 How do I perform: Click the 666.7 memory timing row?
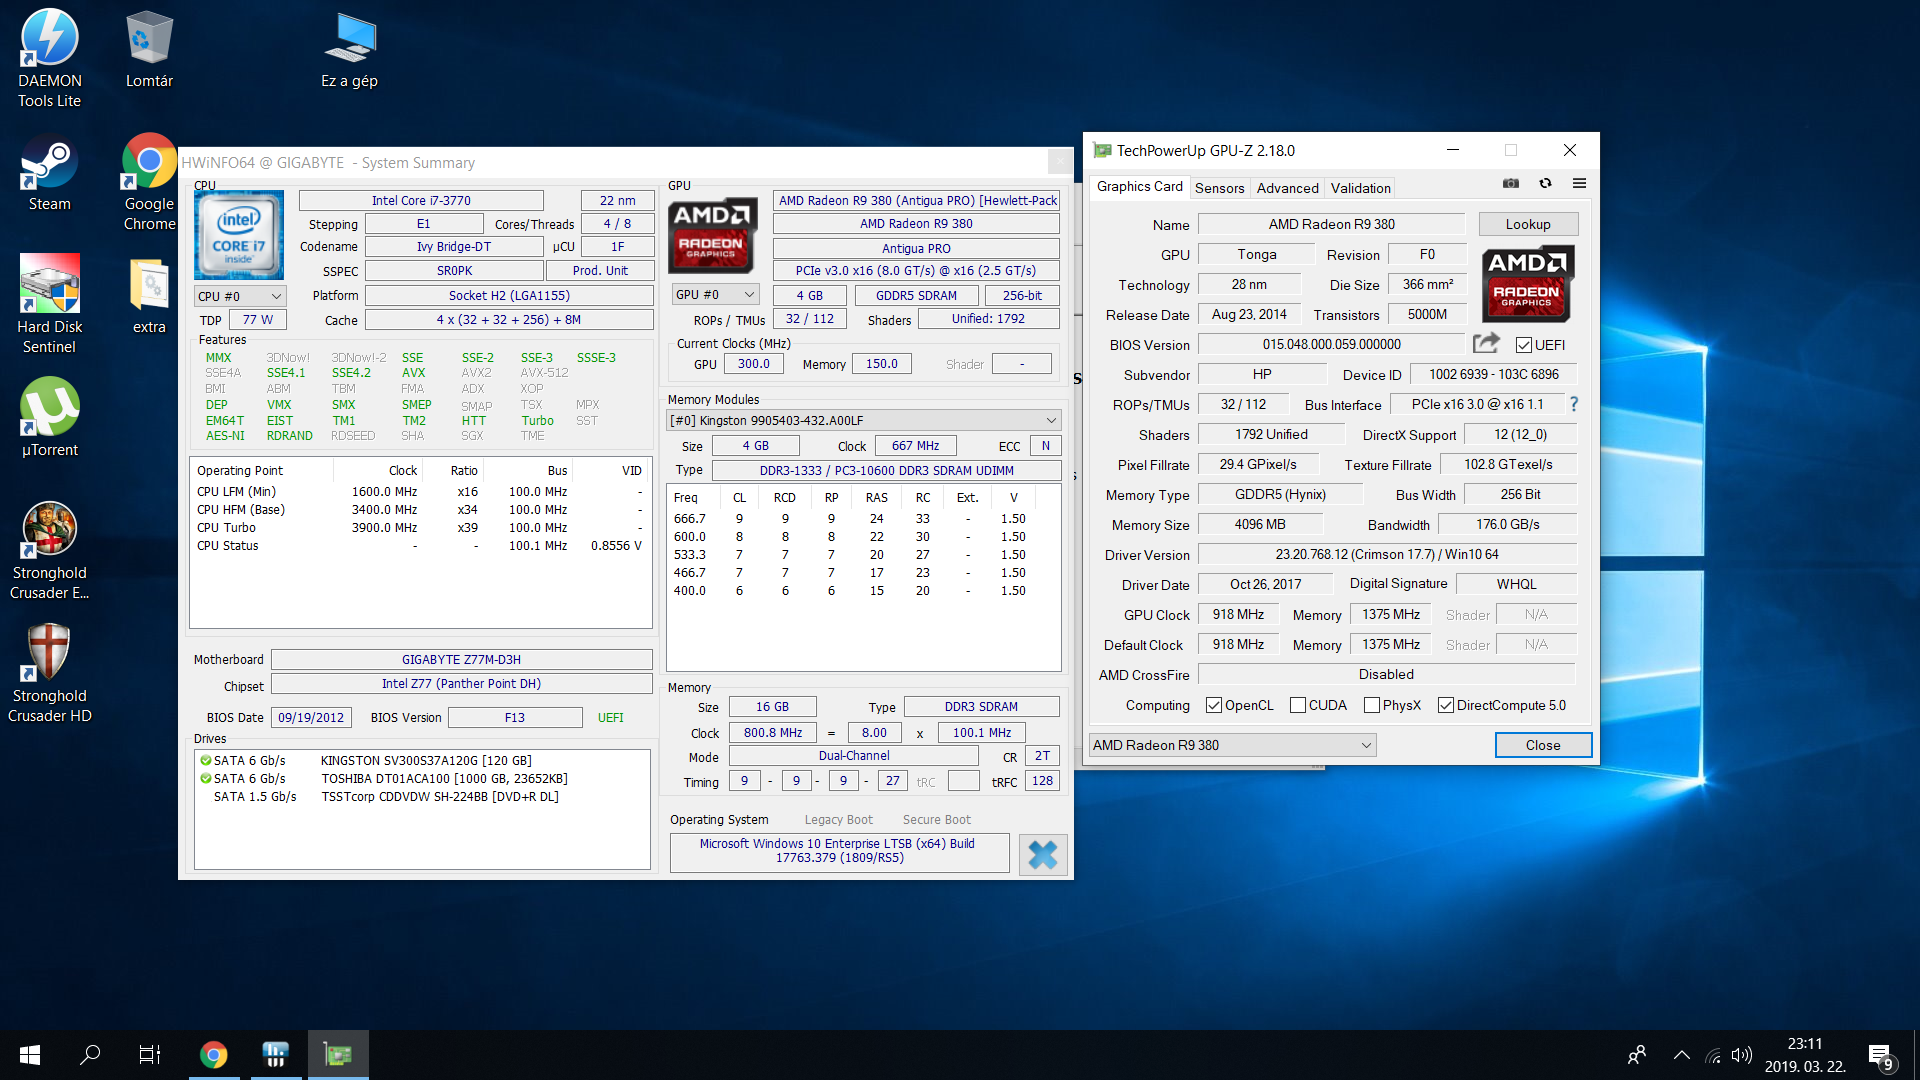tap(862, 518)
